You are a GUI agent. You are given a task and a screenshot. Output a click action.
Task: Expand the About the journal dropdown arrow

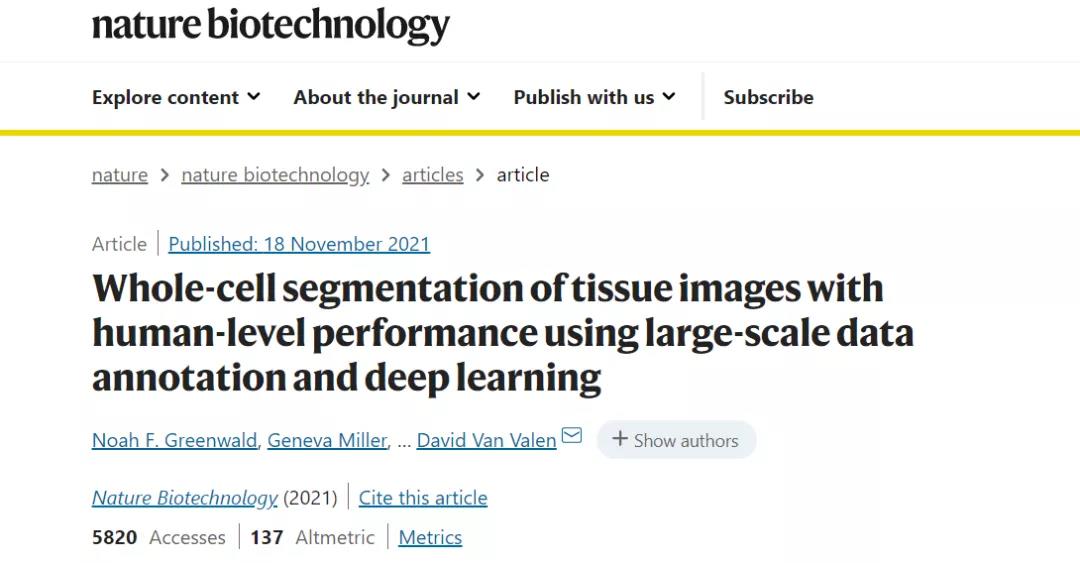474,97
